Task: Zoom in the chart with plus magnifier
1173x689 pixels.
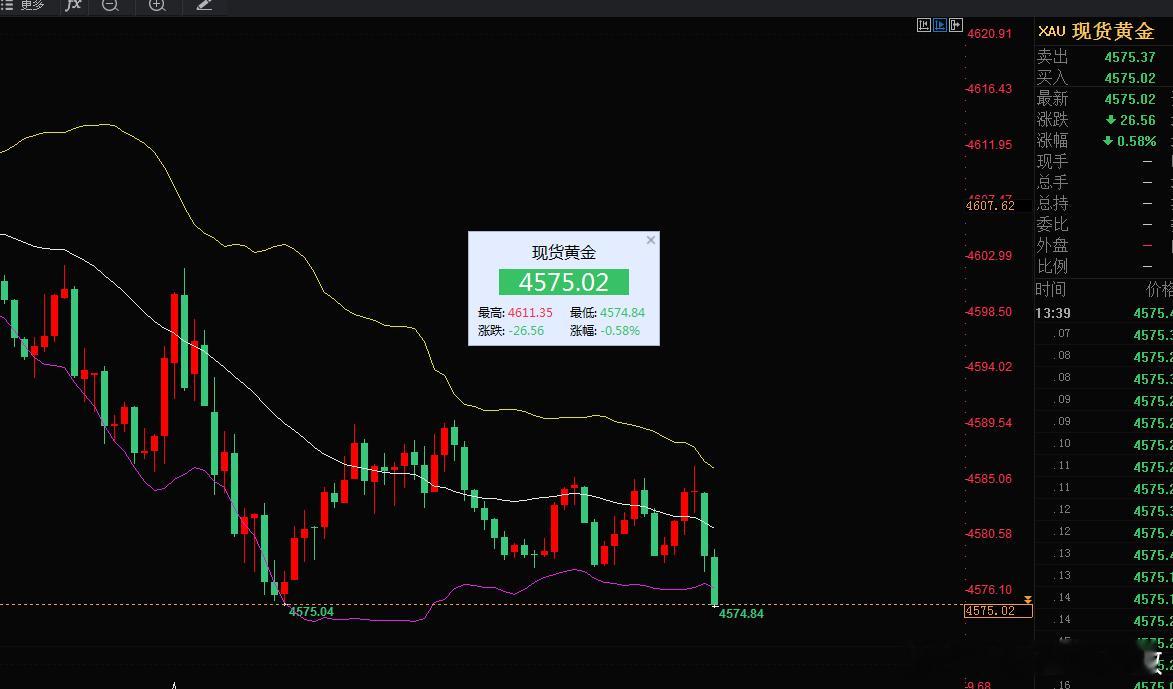Action: [x=157, y=5]
